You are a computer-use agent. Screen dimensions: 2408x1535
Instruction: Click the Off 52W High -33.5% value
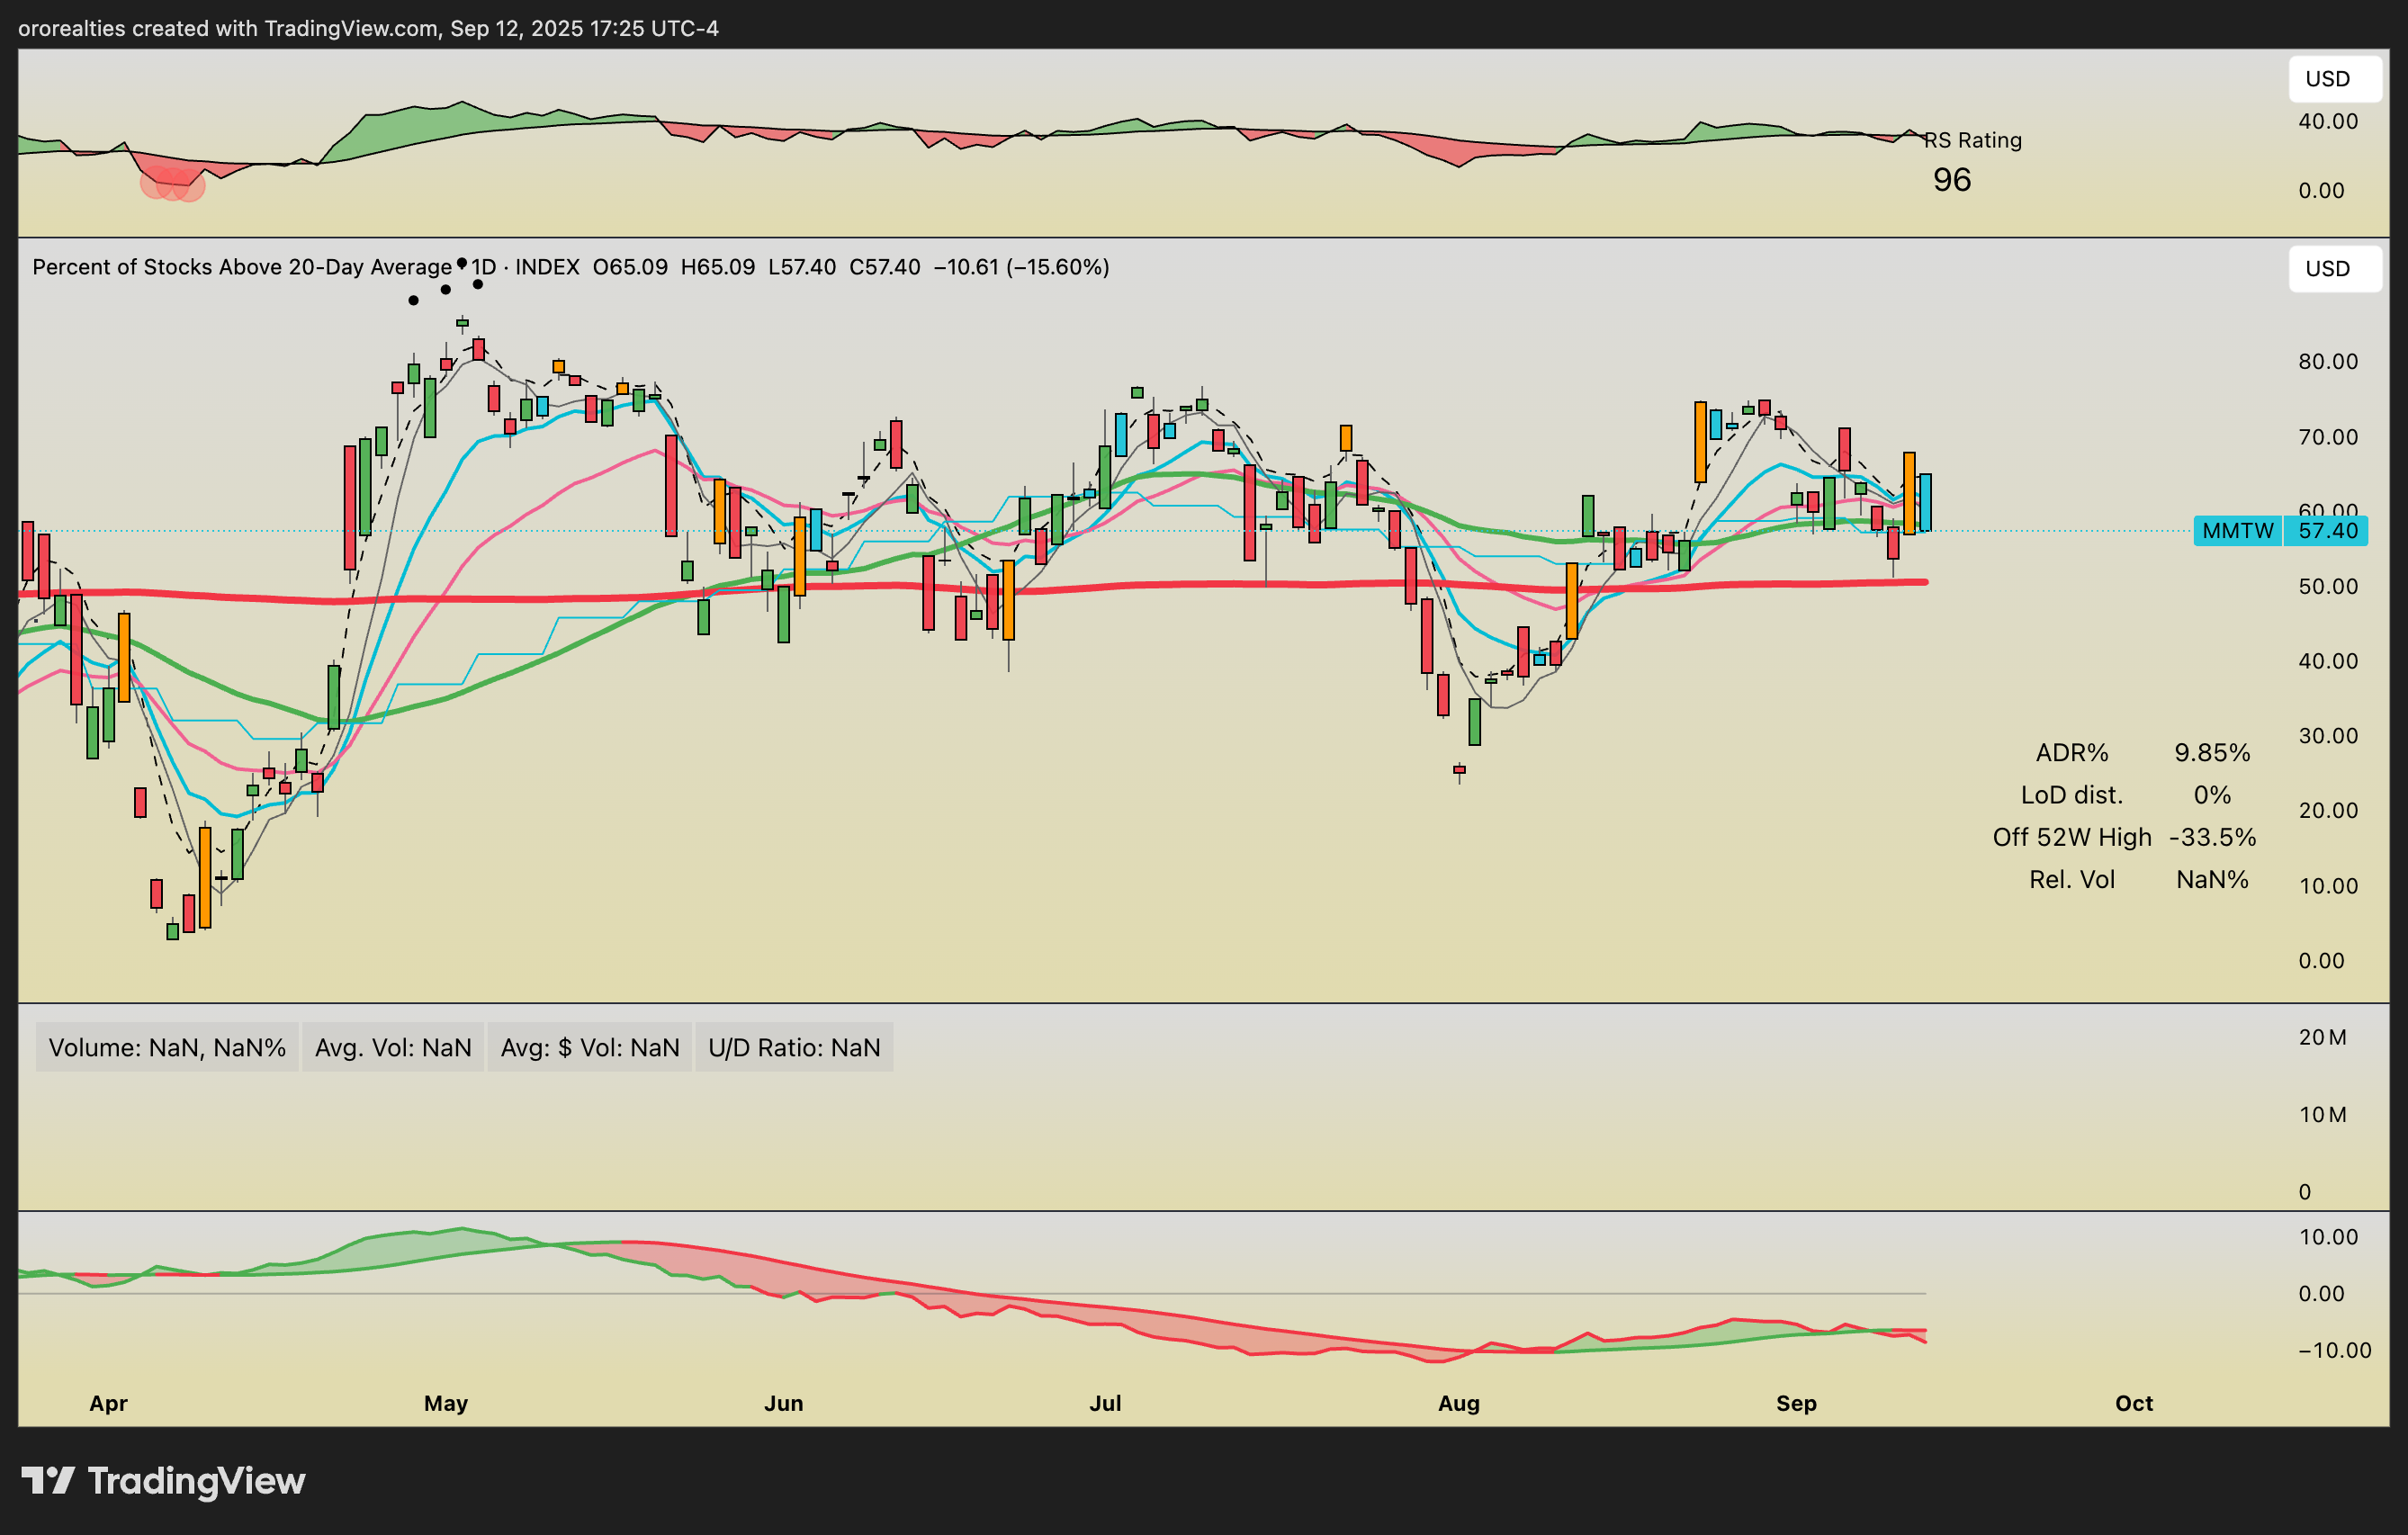2212,837
